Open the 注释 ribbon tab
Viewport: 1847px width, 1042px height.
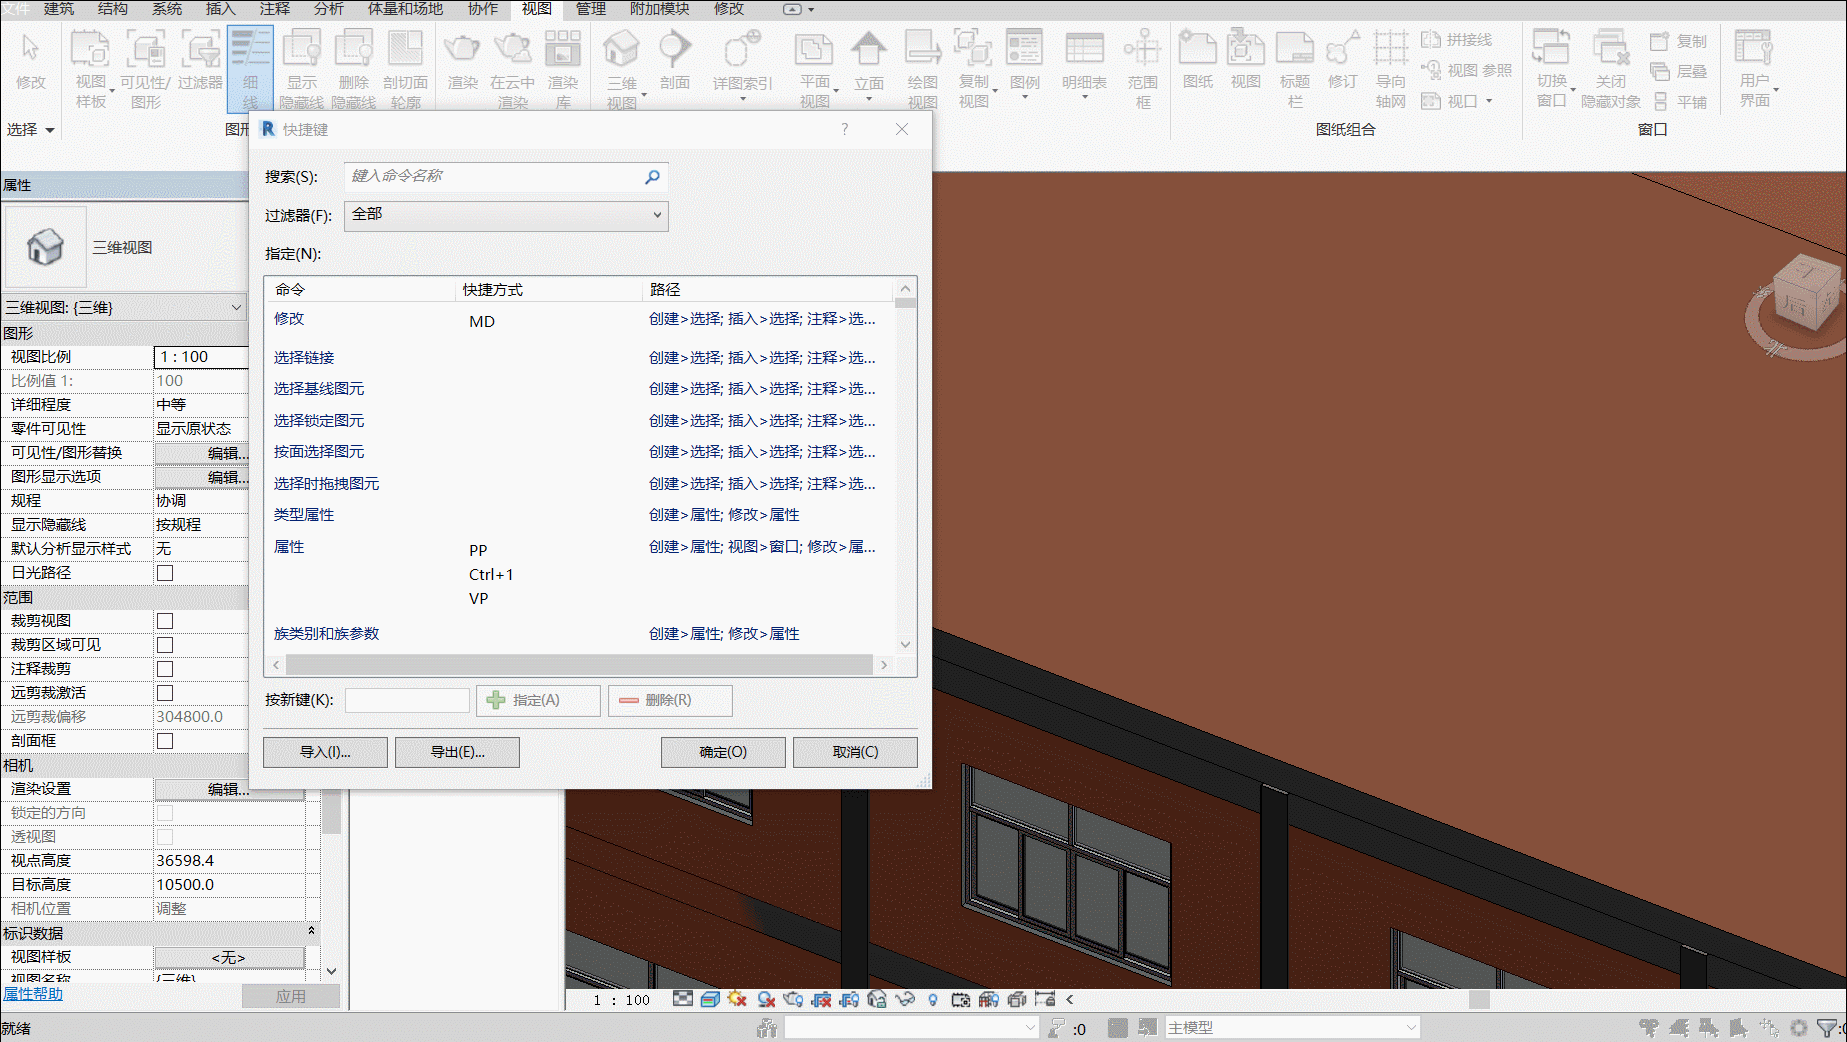click(x=274, y=9)
